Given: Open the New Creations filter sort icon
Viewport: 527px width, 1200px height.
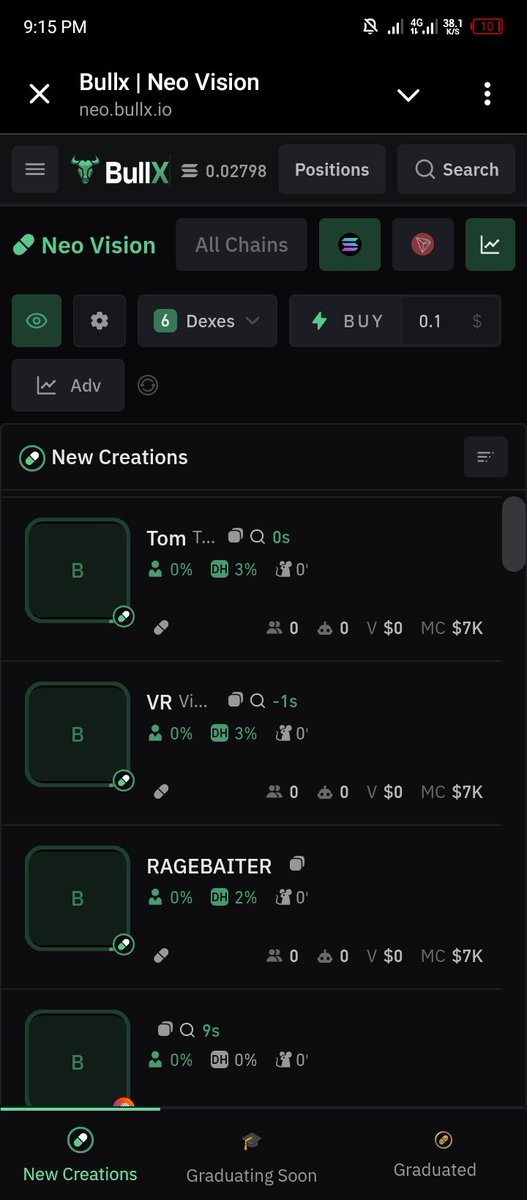Looking at the screenshot, I should click(x=486, y=457).
